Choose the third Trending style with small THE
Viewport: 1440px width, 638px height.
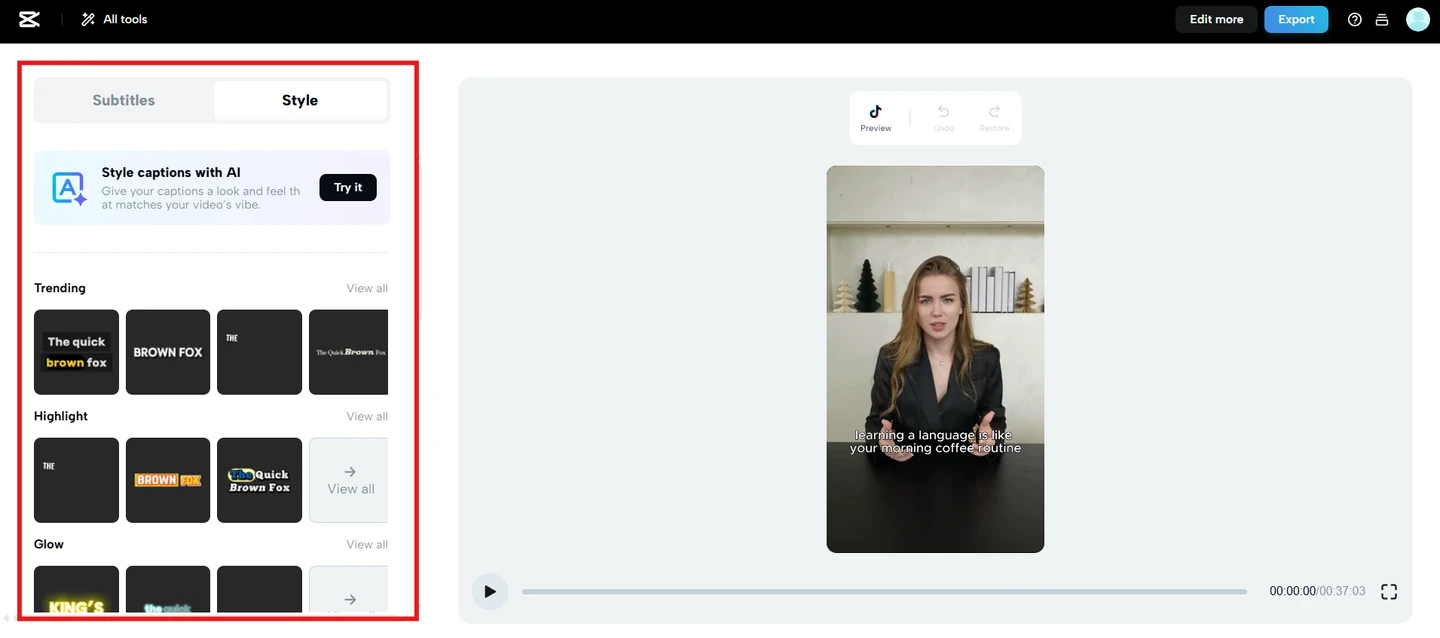click(259, 352)
